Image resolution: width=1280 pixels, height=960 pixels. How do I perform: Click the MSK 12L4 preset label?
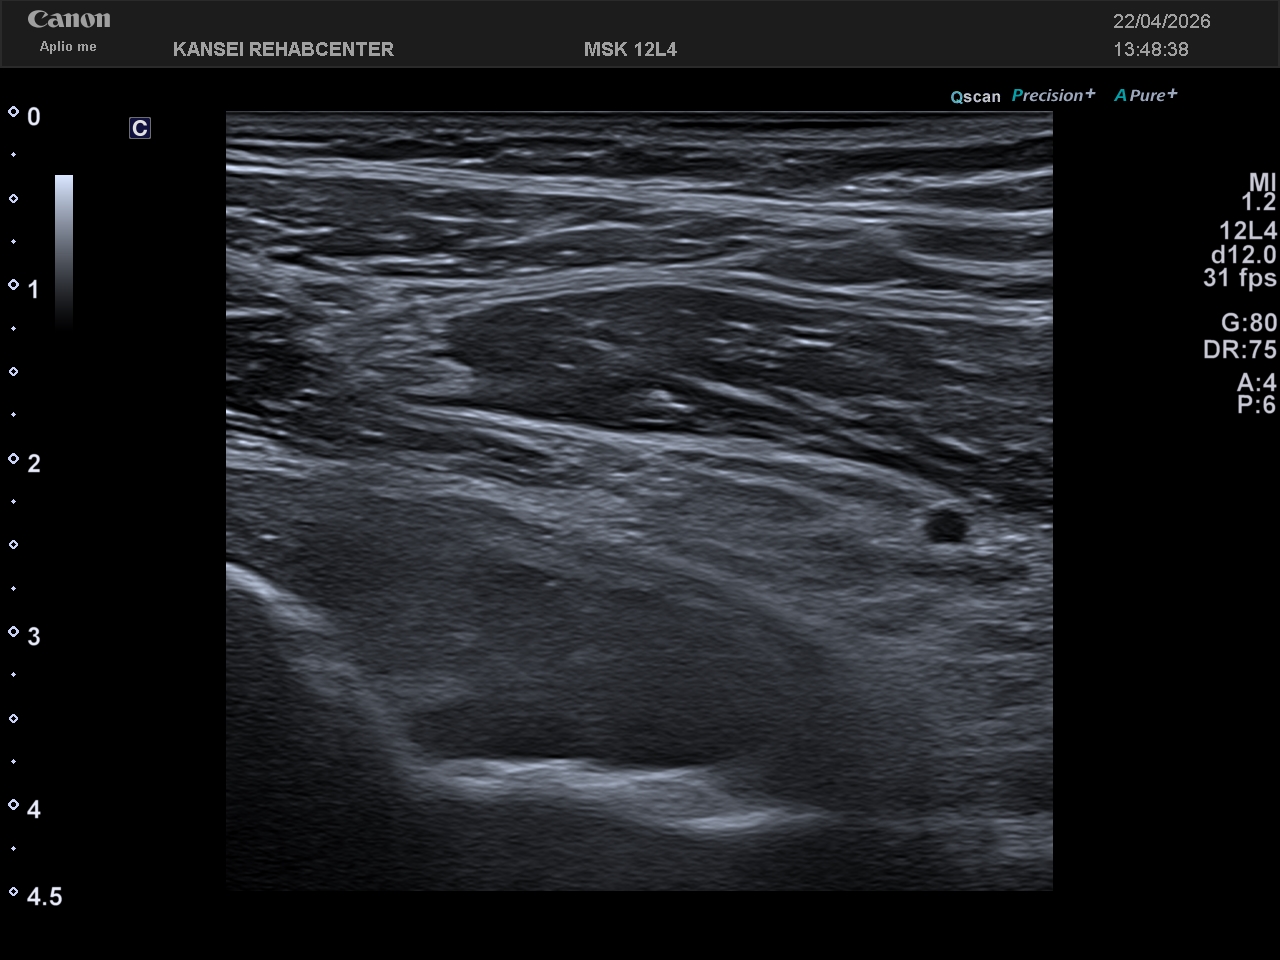click(630, 49)
